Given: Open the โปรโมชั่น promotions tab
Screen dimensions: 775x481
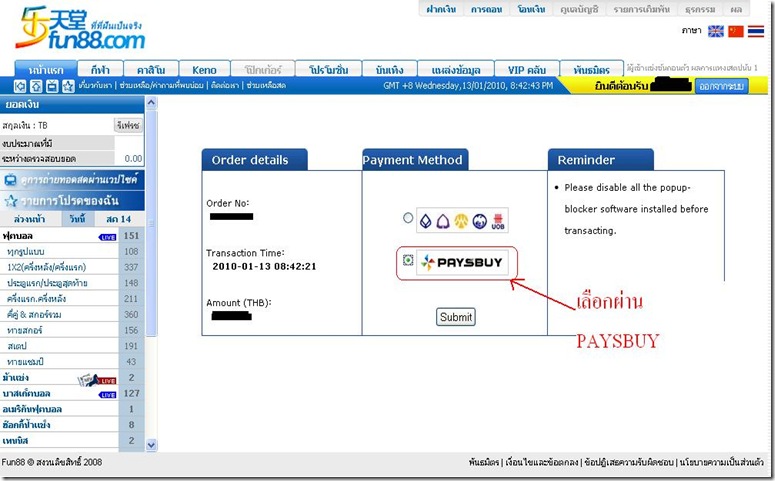Looking at the screenshot, I should coord(328,70).
